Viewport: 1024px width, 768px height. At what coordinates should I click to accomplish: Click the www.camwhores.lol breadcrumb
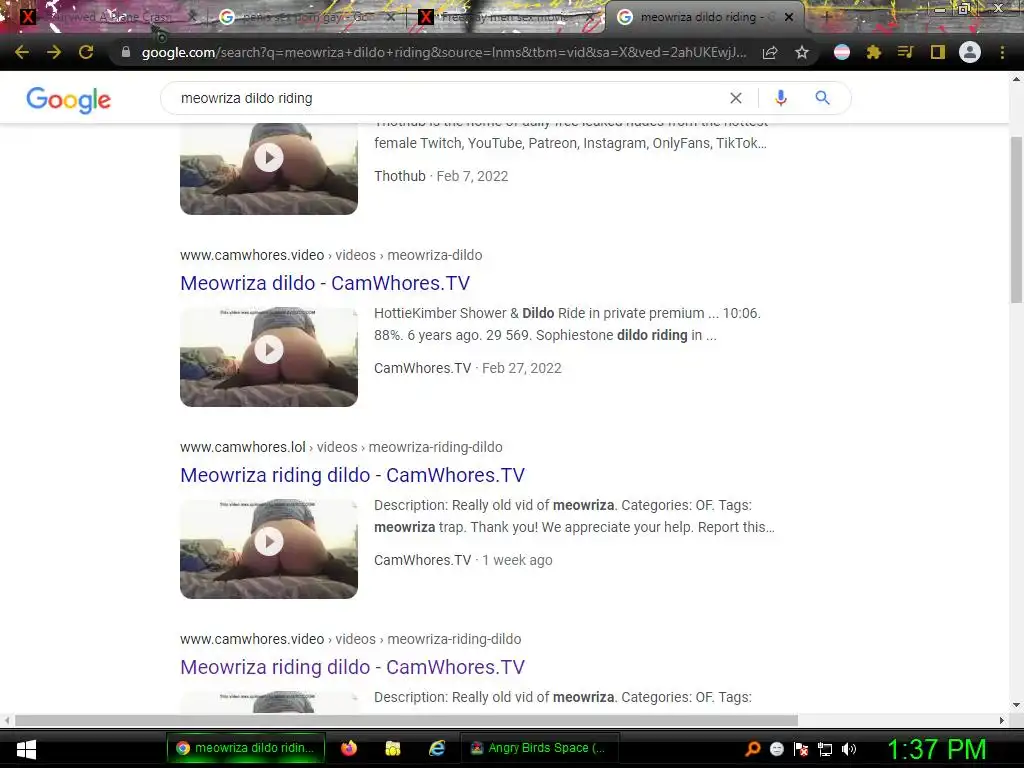pyautogui.click(x=342, y=447)
